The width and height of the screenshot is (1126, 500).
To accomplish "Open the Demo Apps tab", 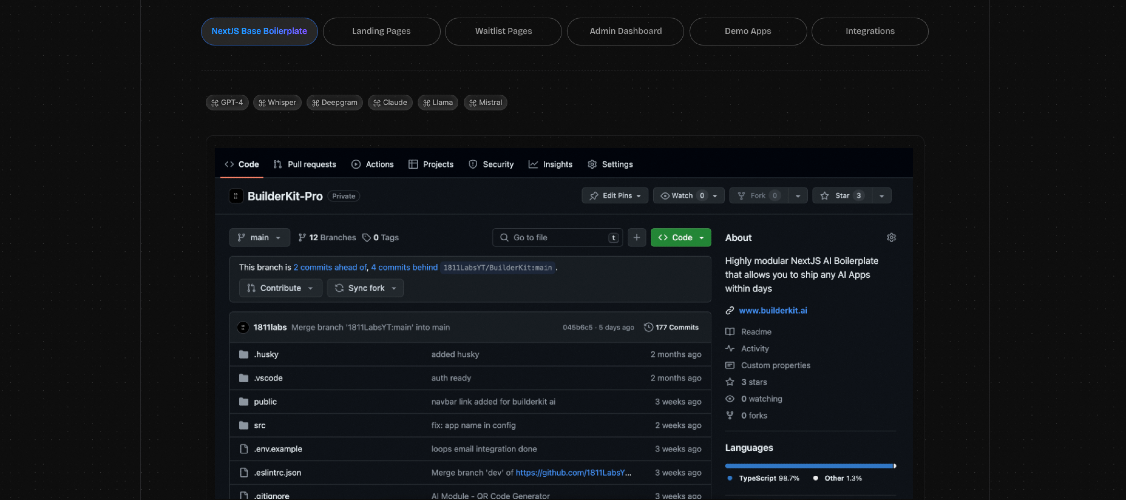I will point(748,32).
